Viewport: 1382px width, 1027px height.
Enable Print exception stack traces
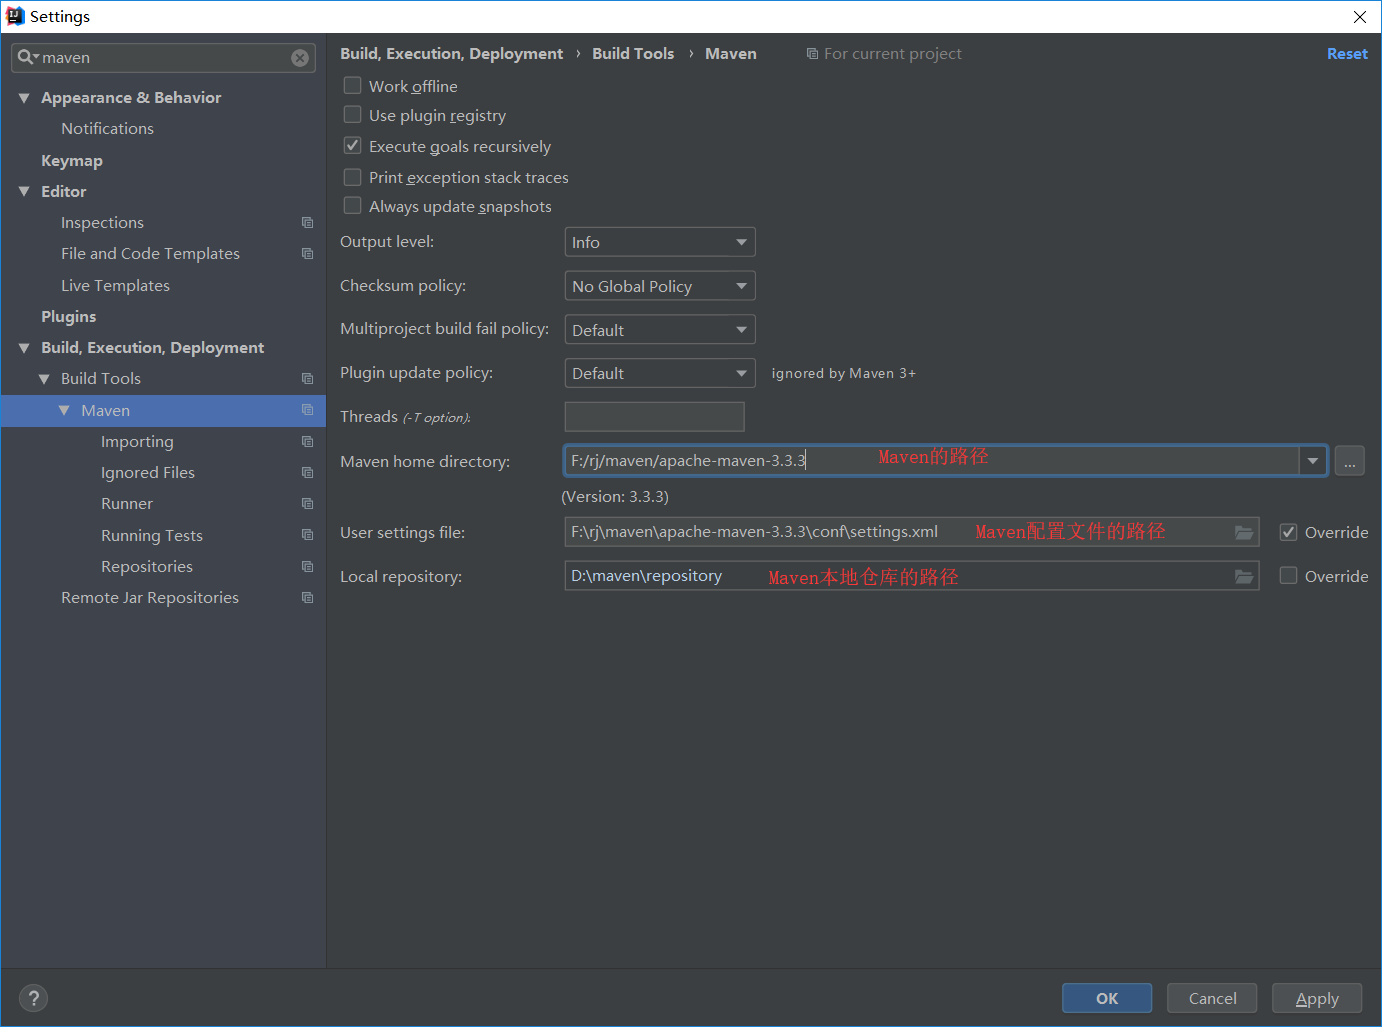pyautogui.click(x=352, y=177)
